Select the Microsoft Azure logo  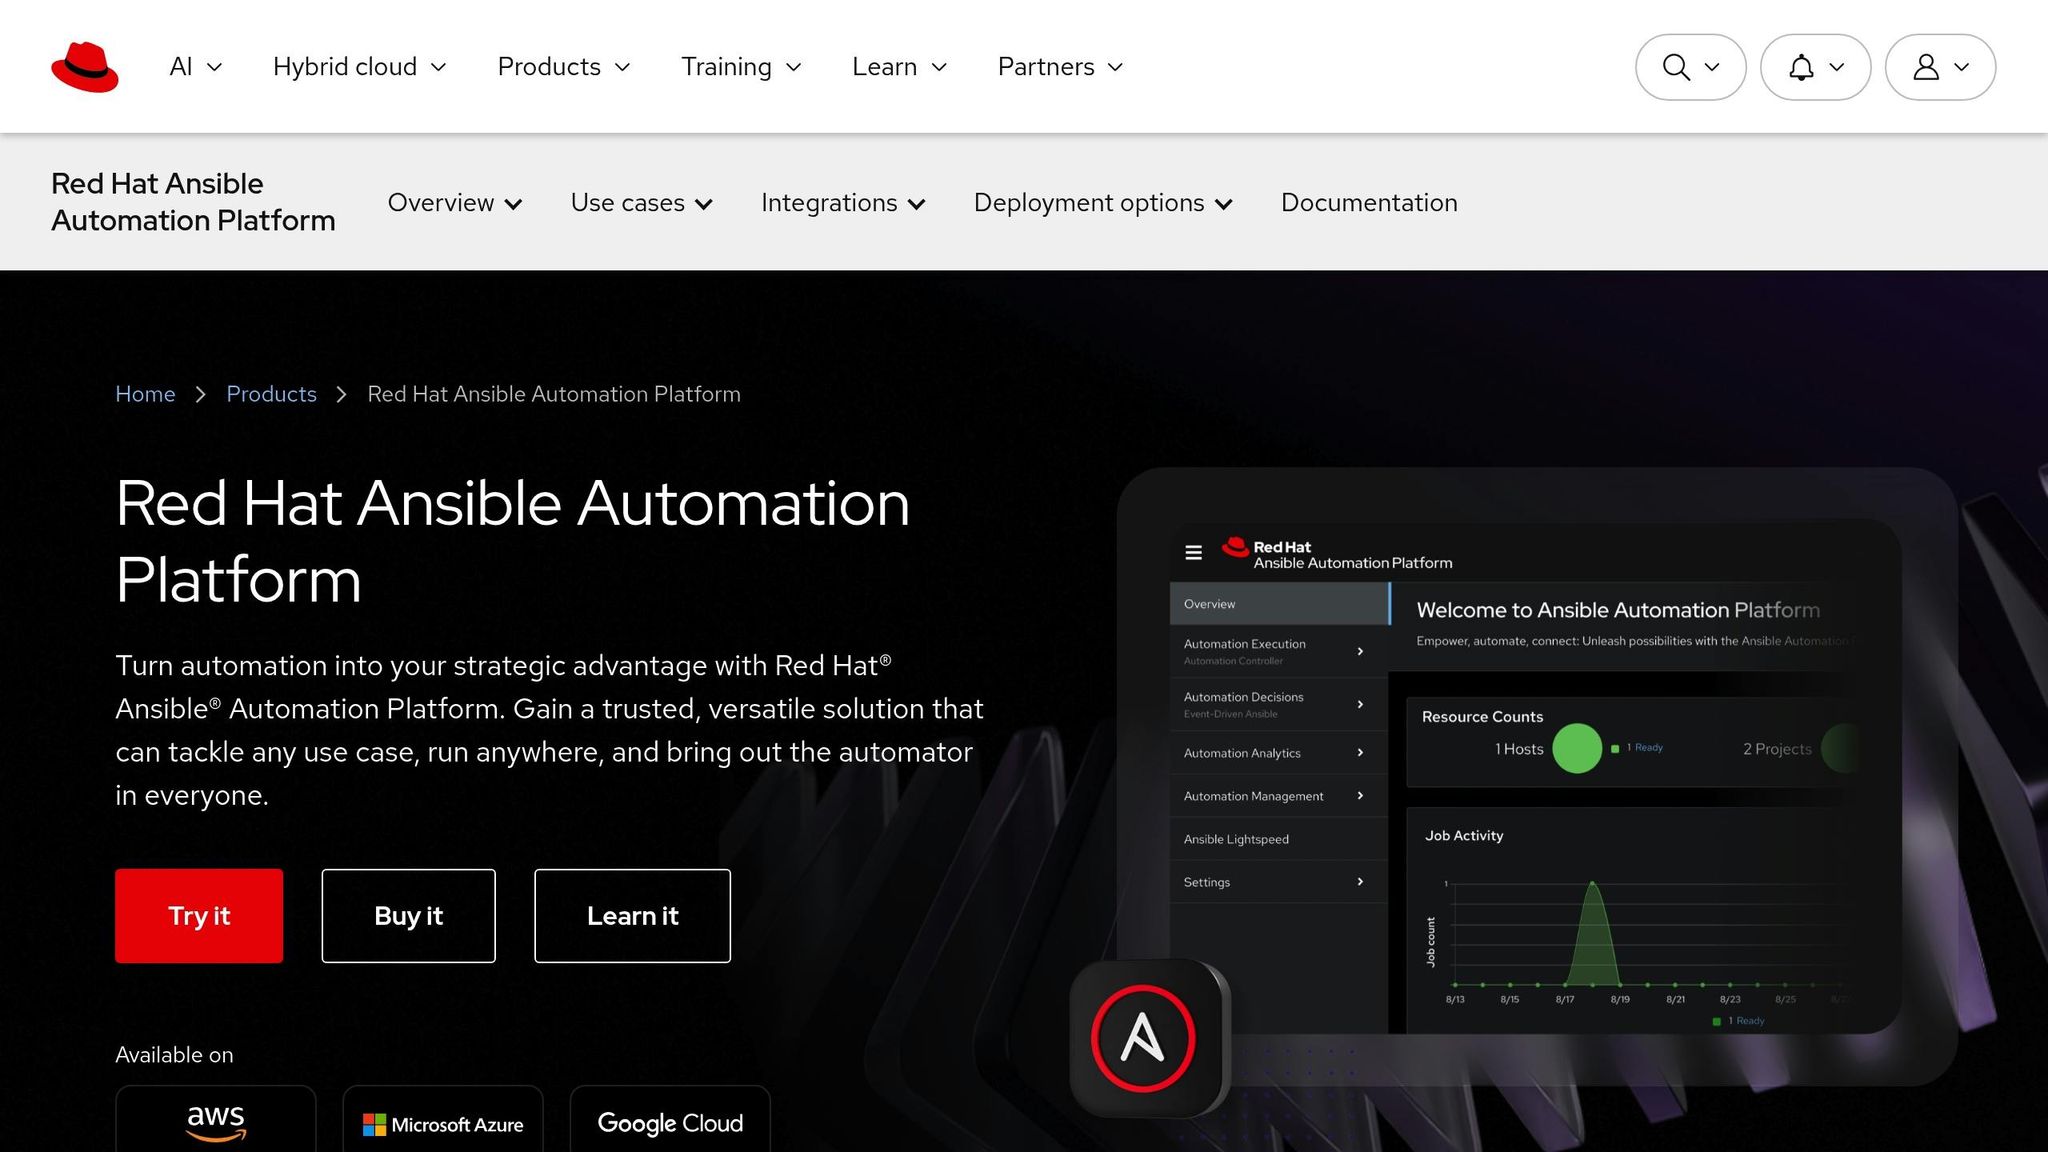pyautogui.click(x=442, y=1124)
